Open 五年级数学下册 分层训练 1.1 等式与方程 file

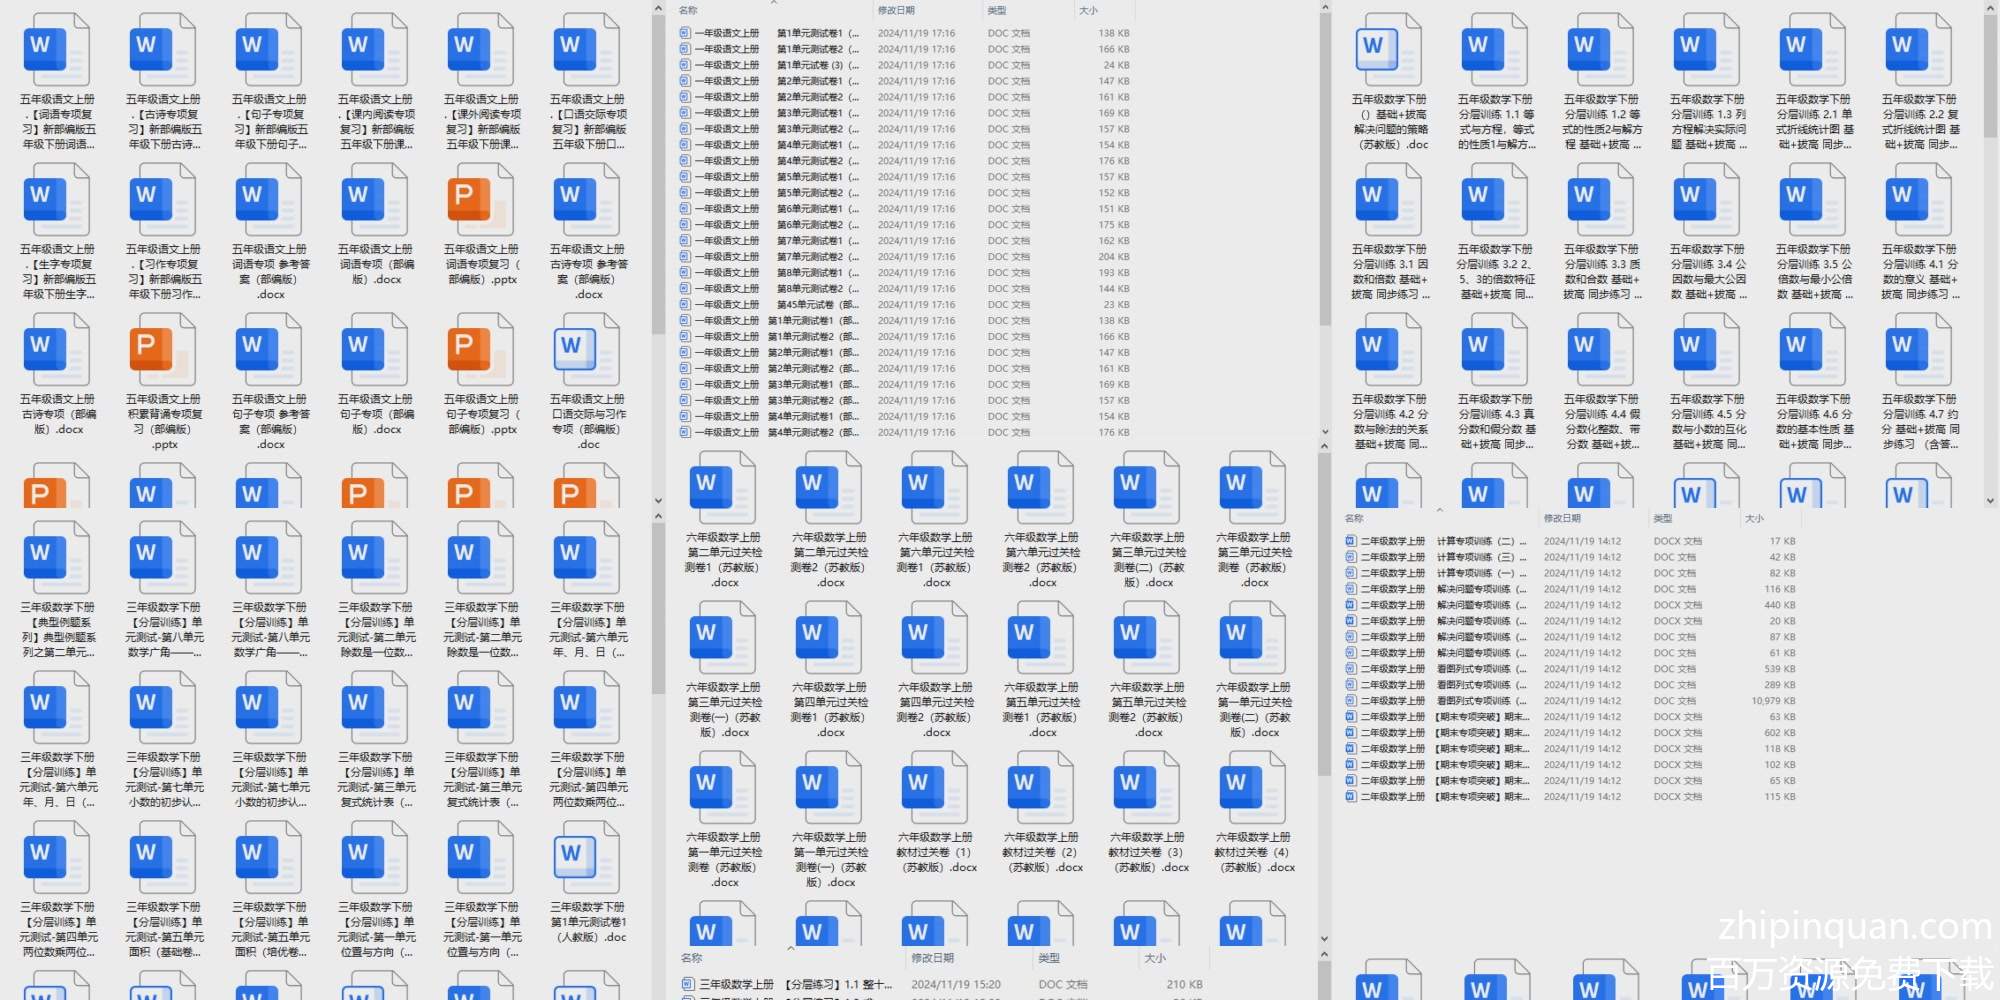pyautogui.click(x=1495, y=51)
